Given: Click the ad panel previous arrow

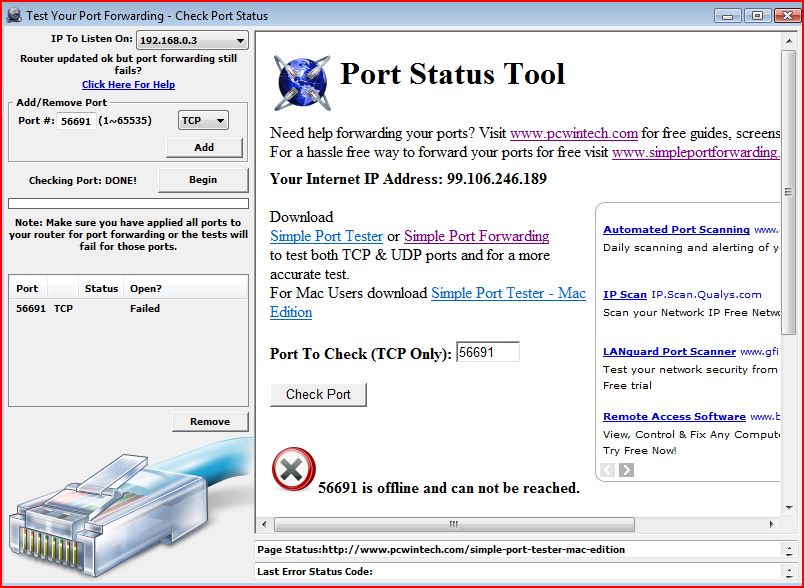Looking at the screenshot, I should (x=608, y=470).
